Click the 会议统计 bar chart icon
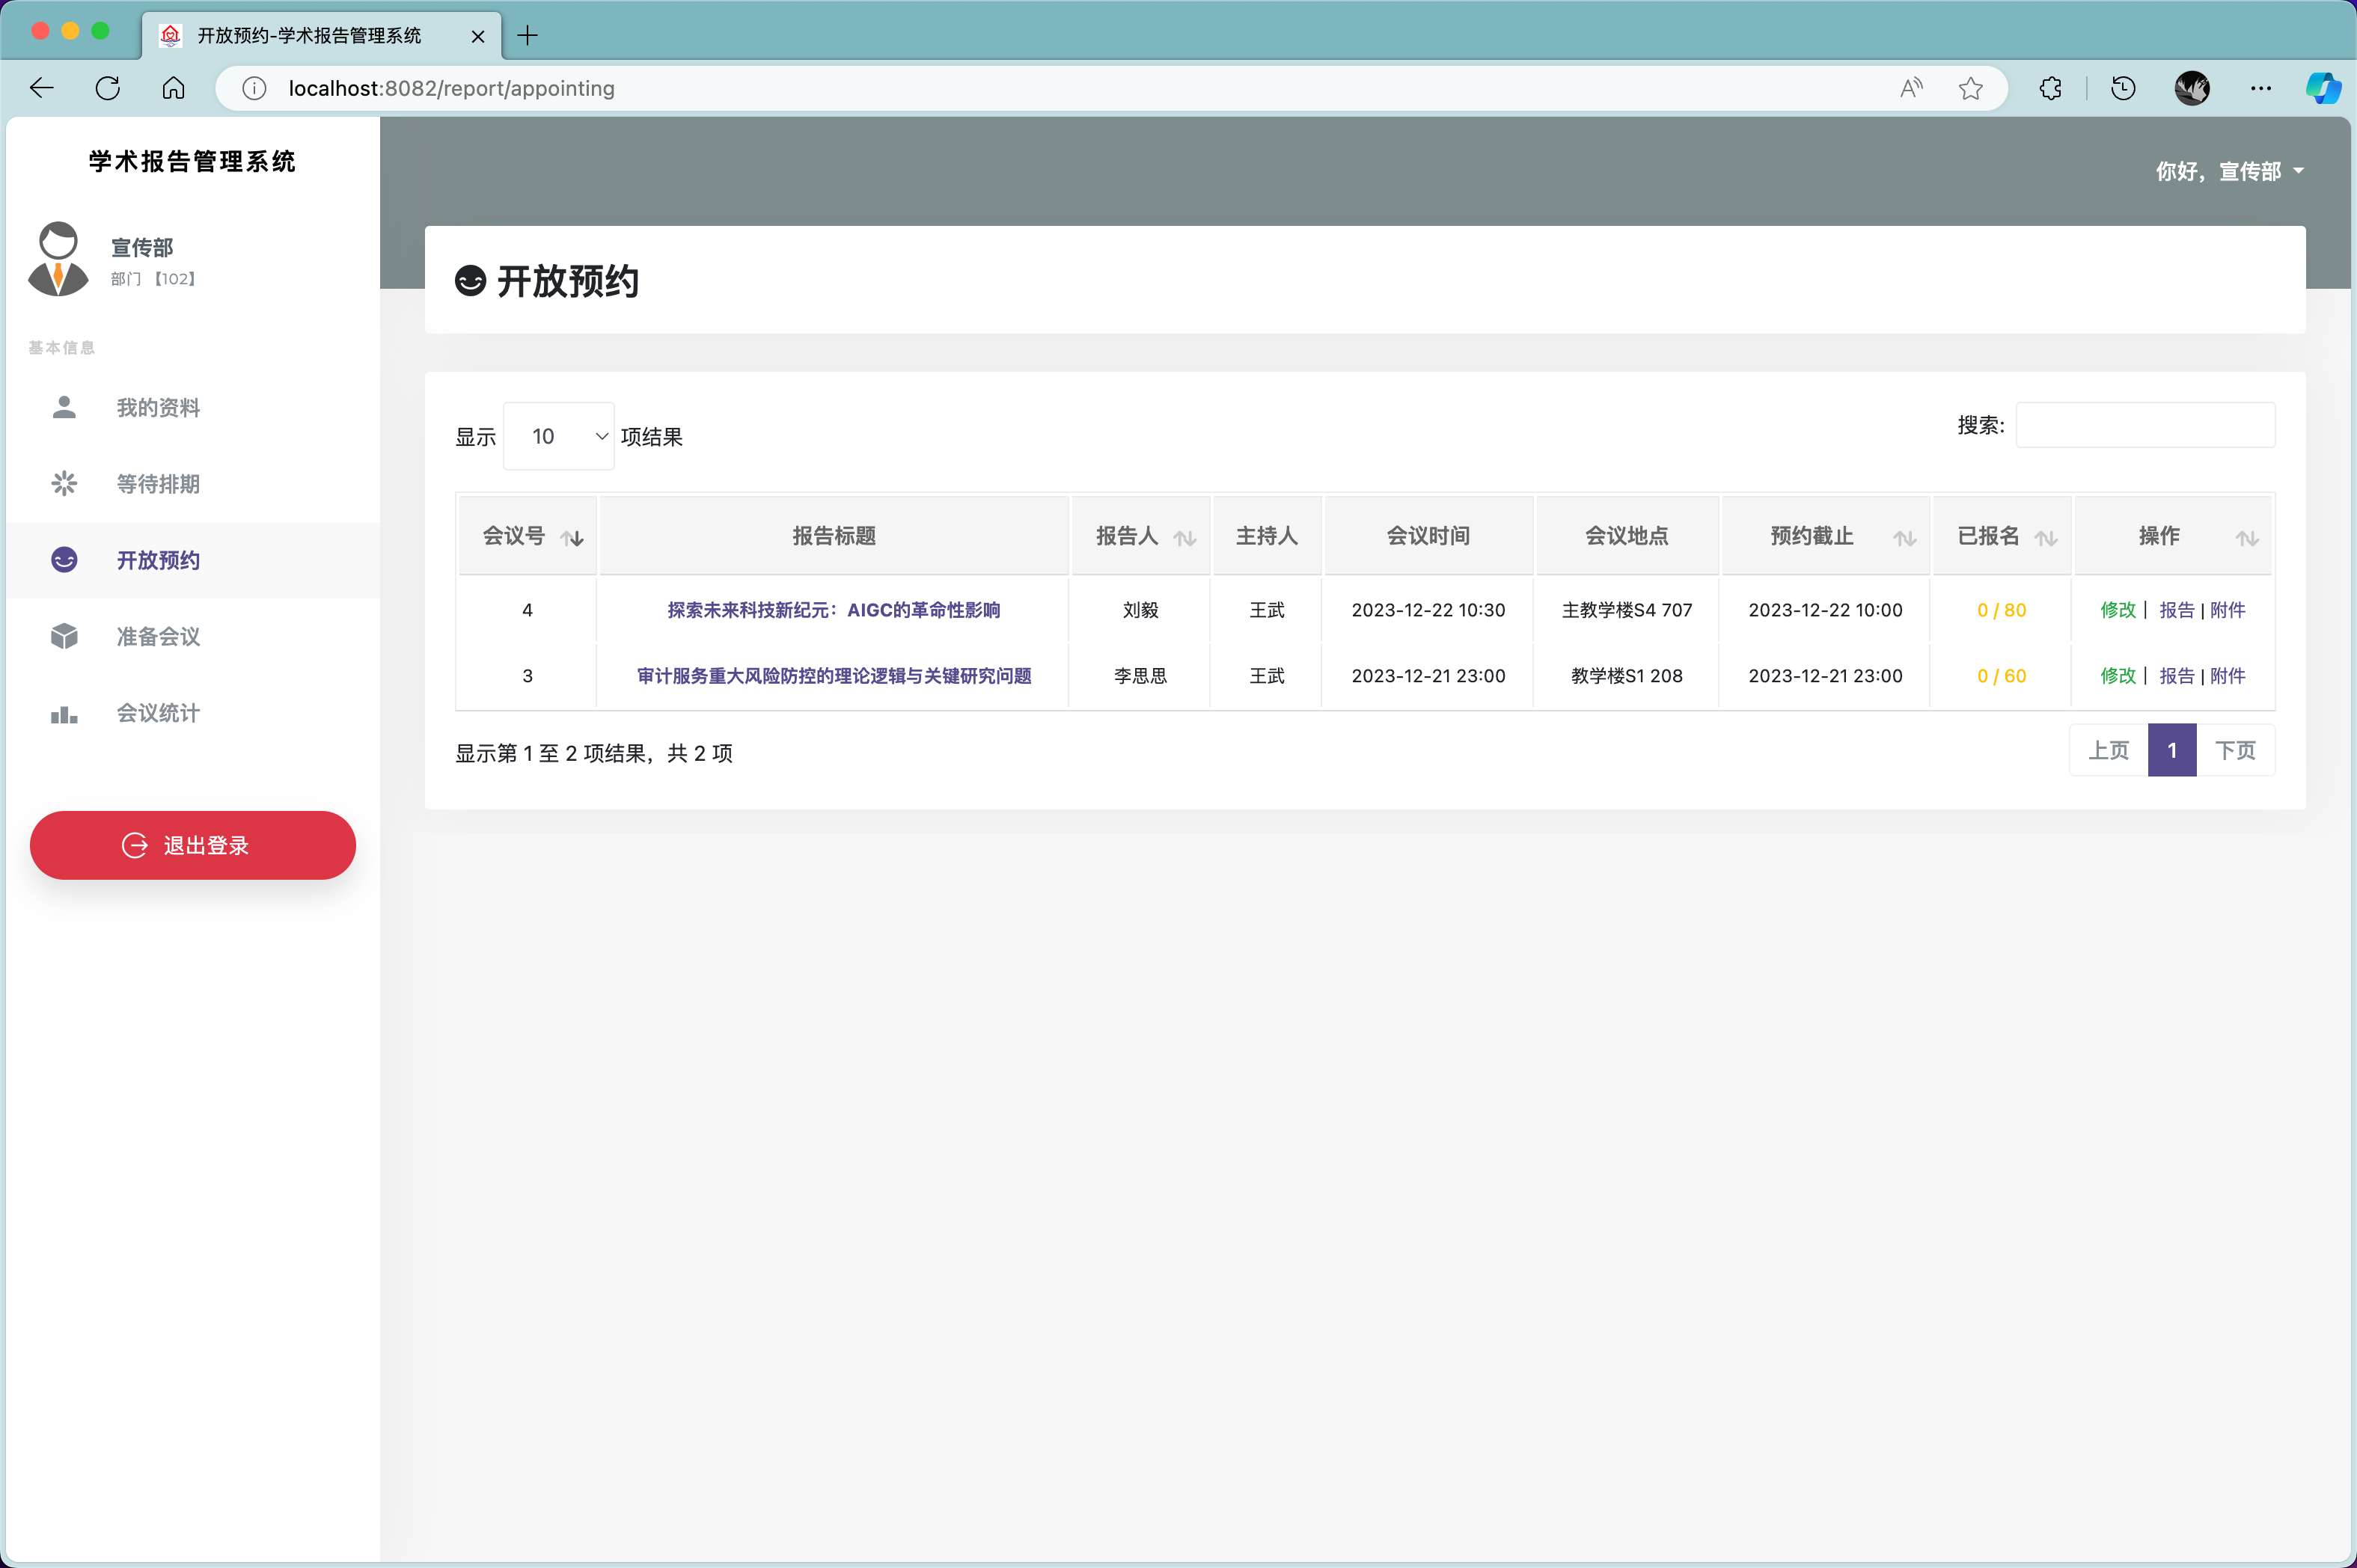Image resolution: width=2357 pixels, height=1568 pixels. [x=64, y=714]
